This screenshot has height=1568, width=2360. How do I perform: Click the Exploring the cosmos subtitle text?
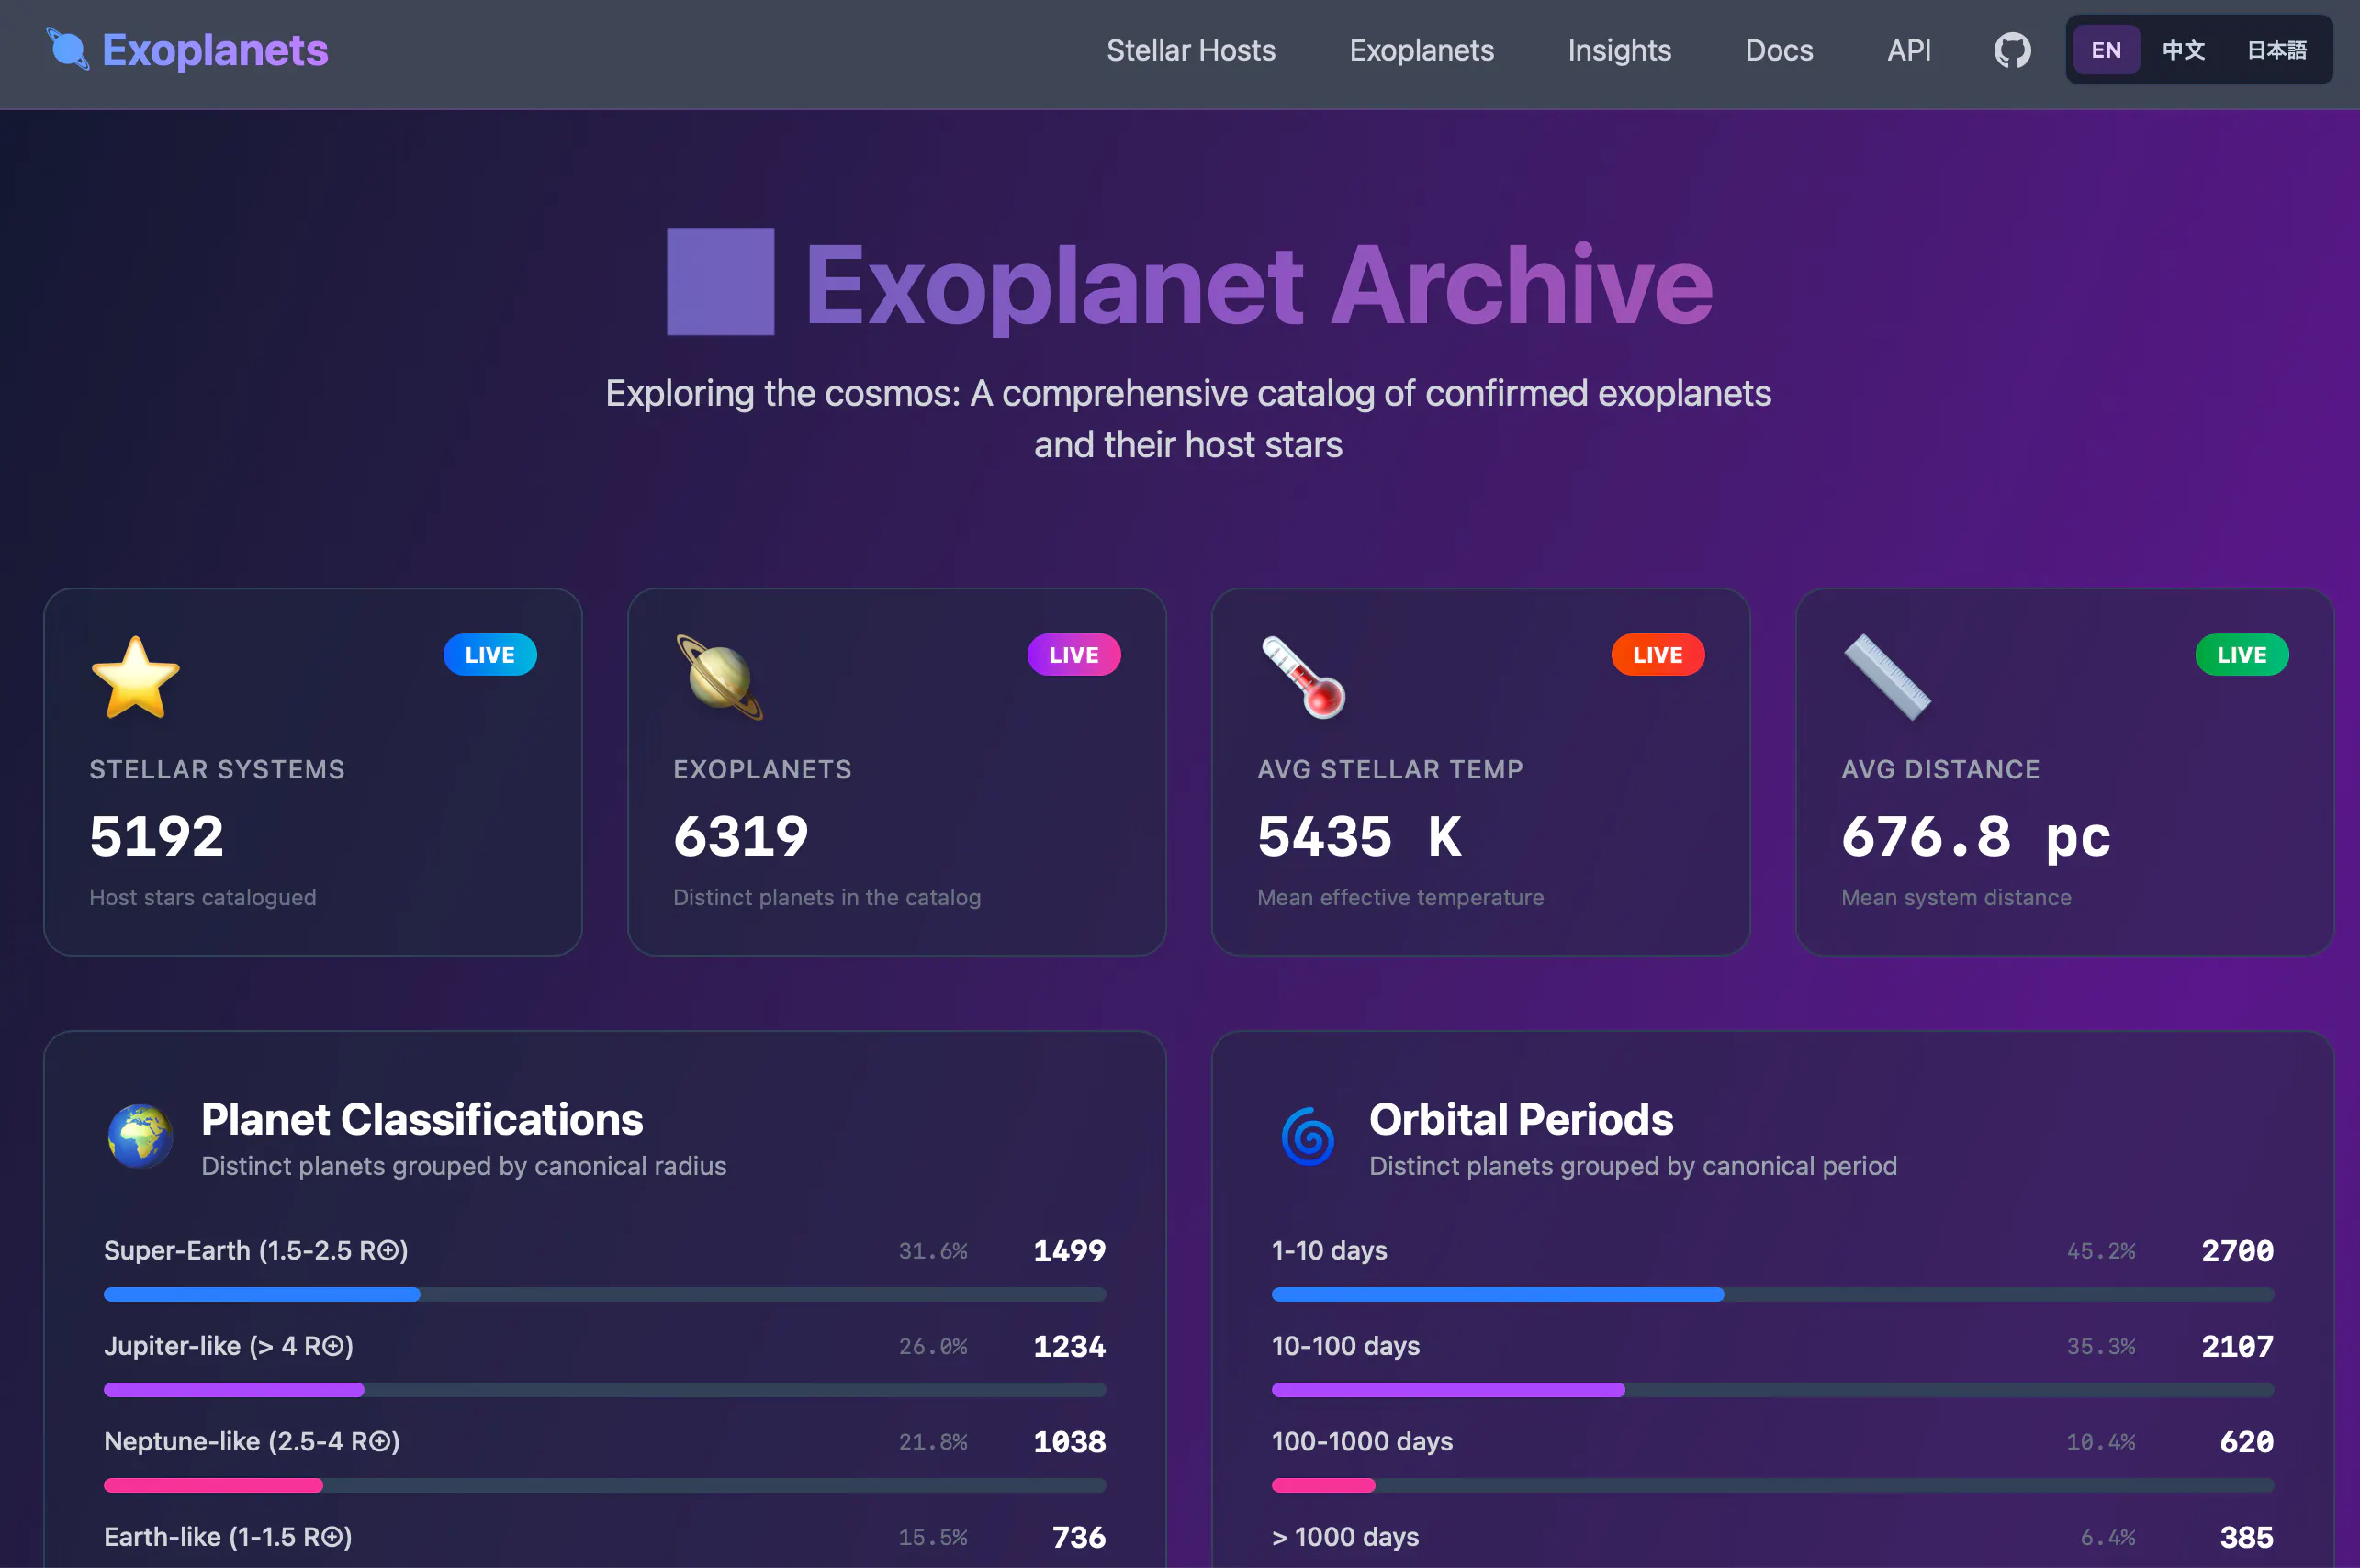click(1188, 419)
